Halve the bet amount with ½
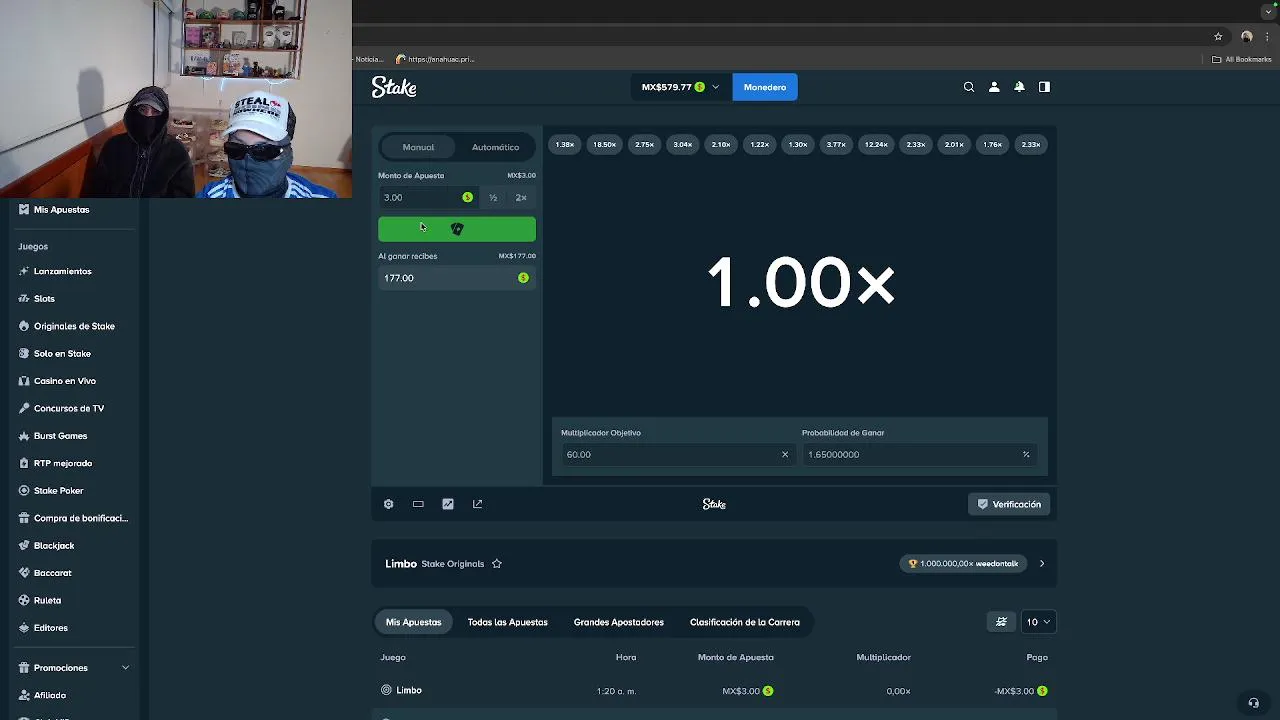Image resolution: width=1280 pixels, height=720 pixels. click(x=493, y=198)
